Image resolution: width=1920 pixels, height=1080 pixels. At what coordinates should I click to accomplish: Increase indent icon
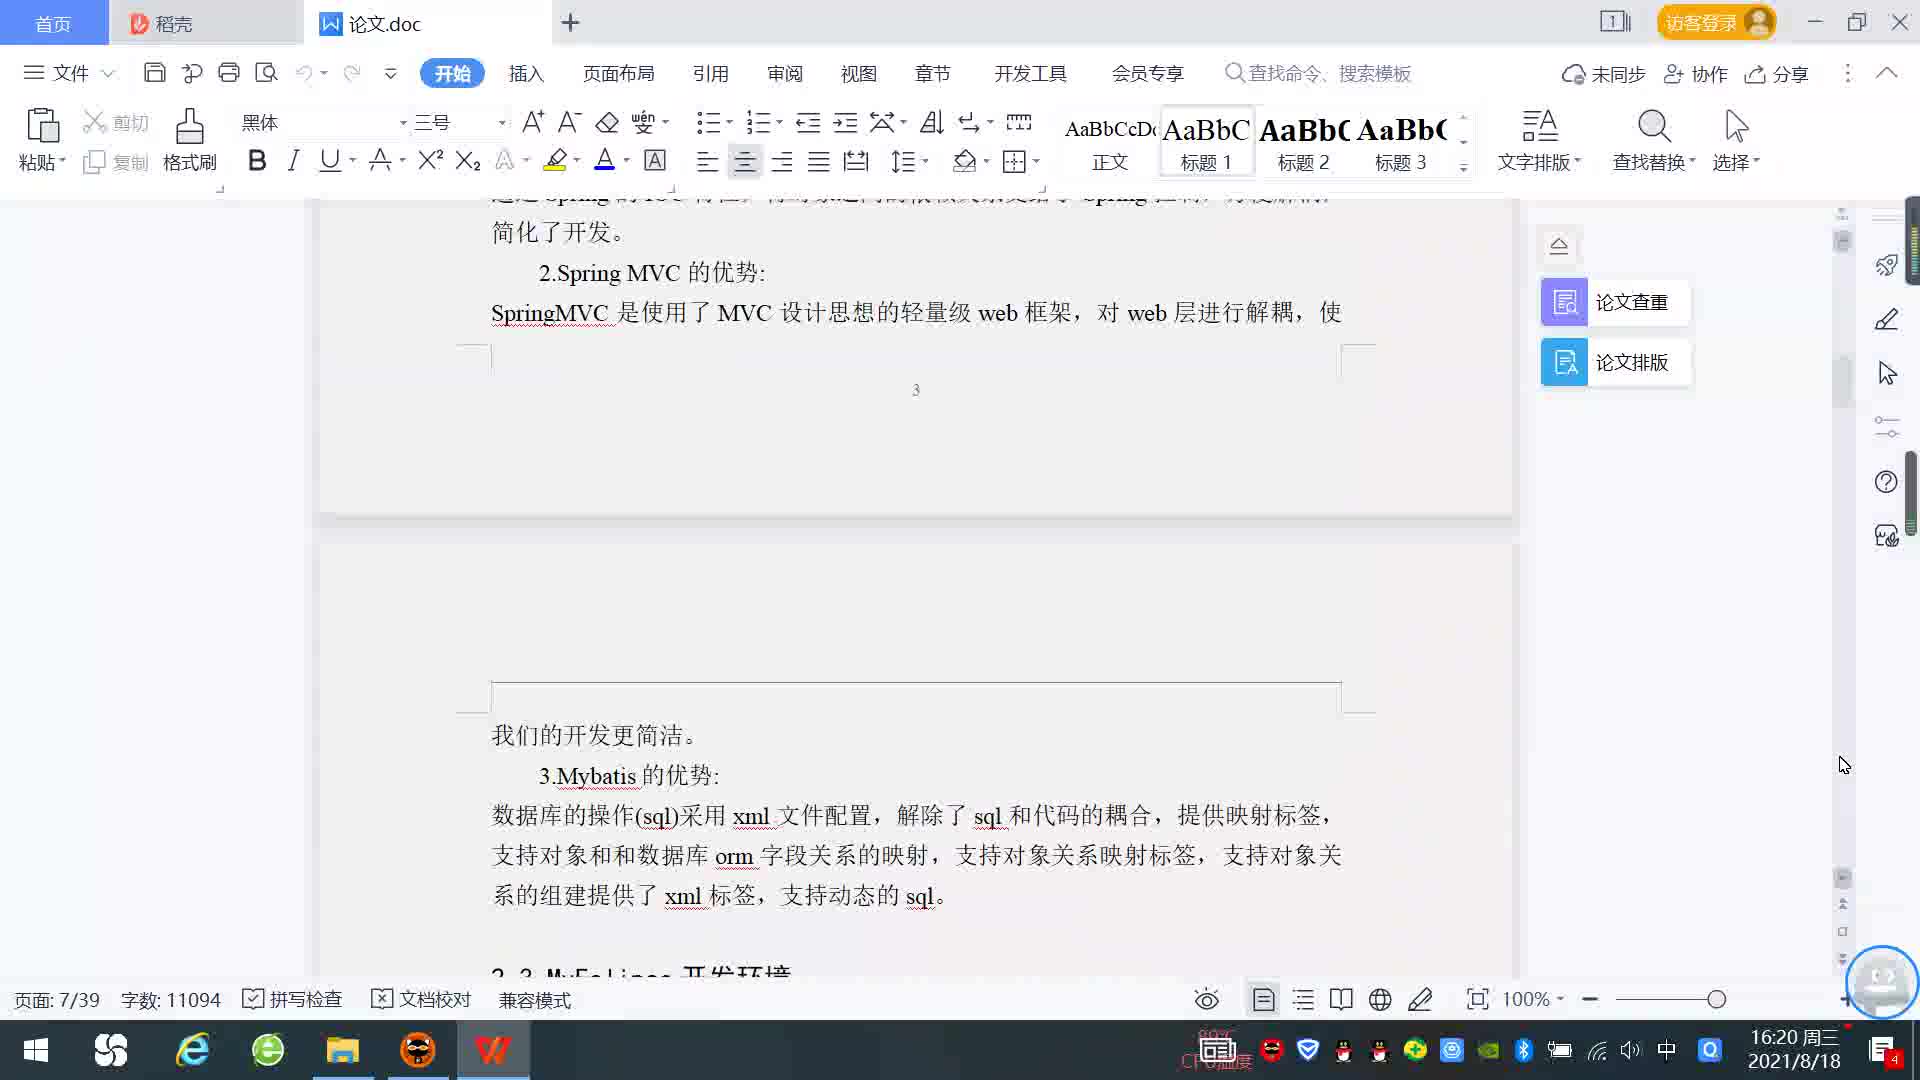[845, 122]
